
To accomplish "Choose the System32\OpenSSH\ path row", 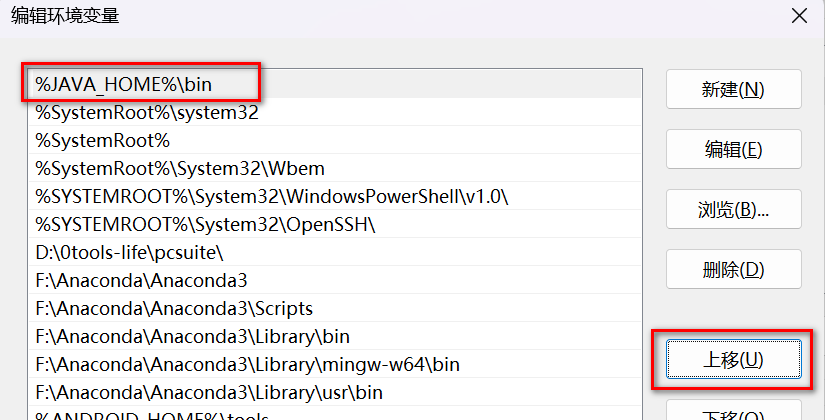I will (335, 224).
